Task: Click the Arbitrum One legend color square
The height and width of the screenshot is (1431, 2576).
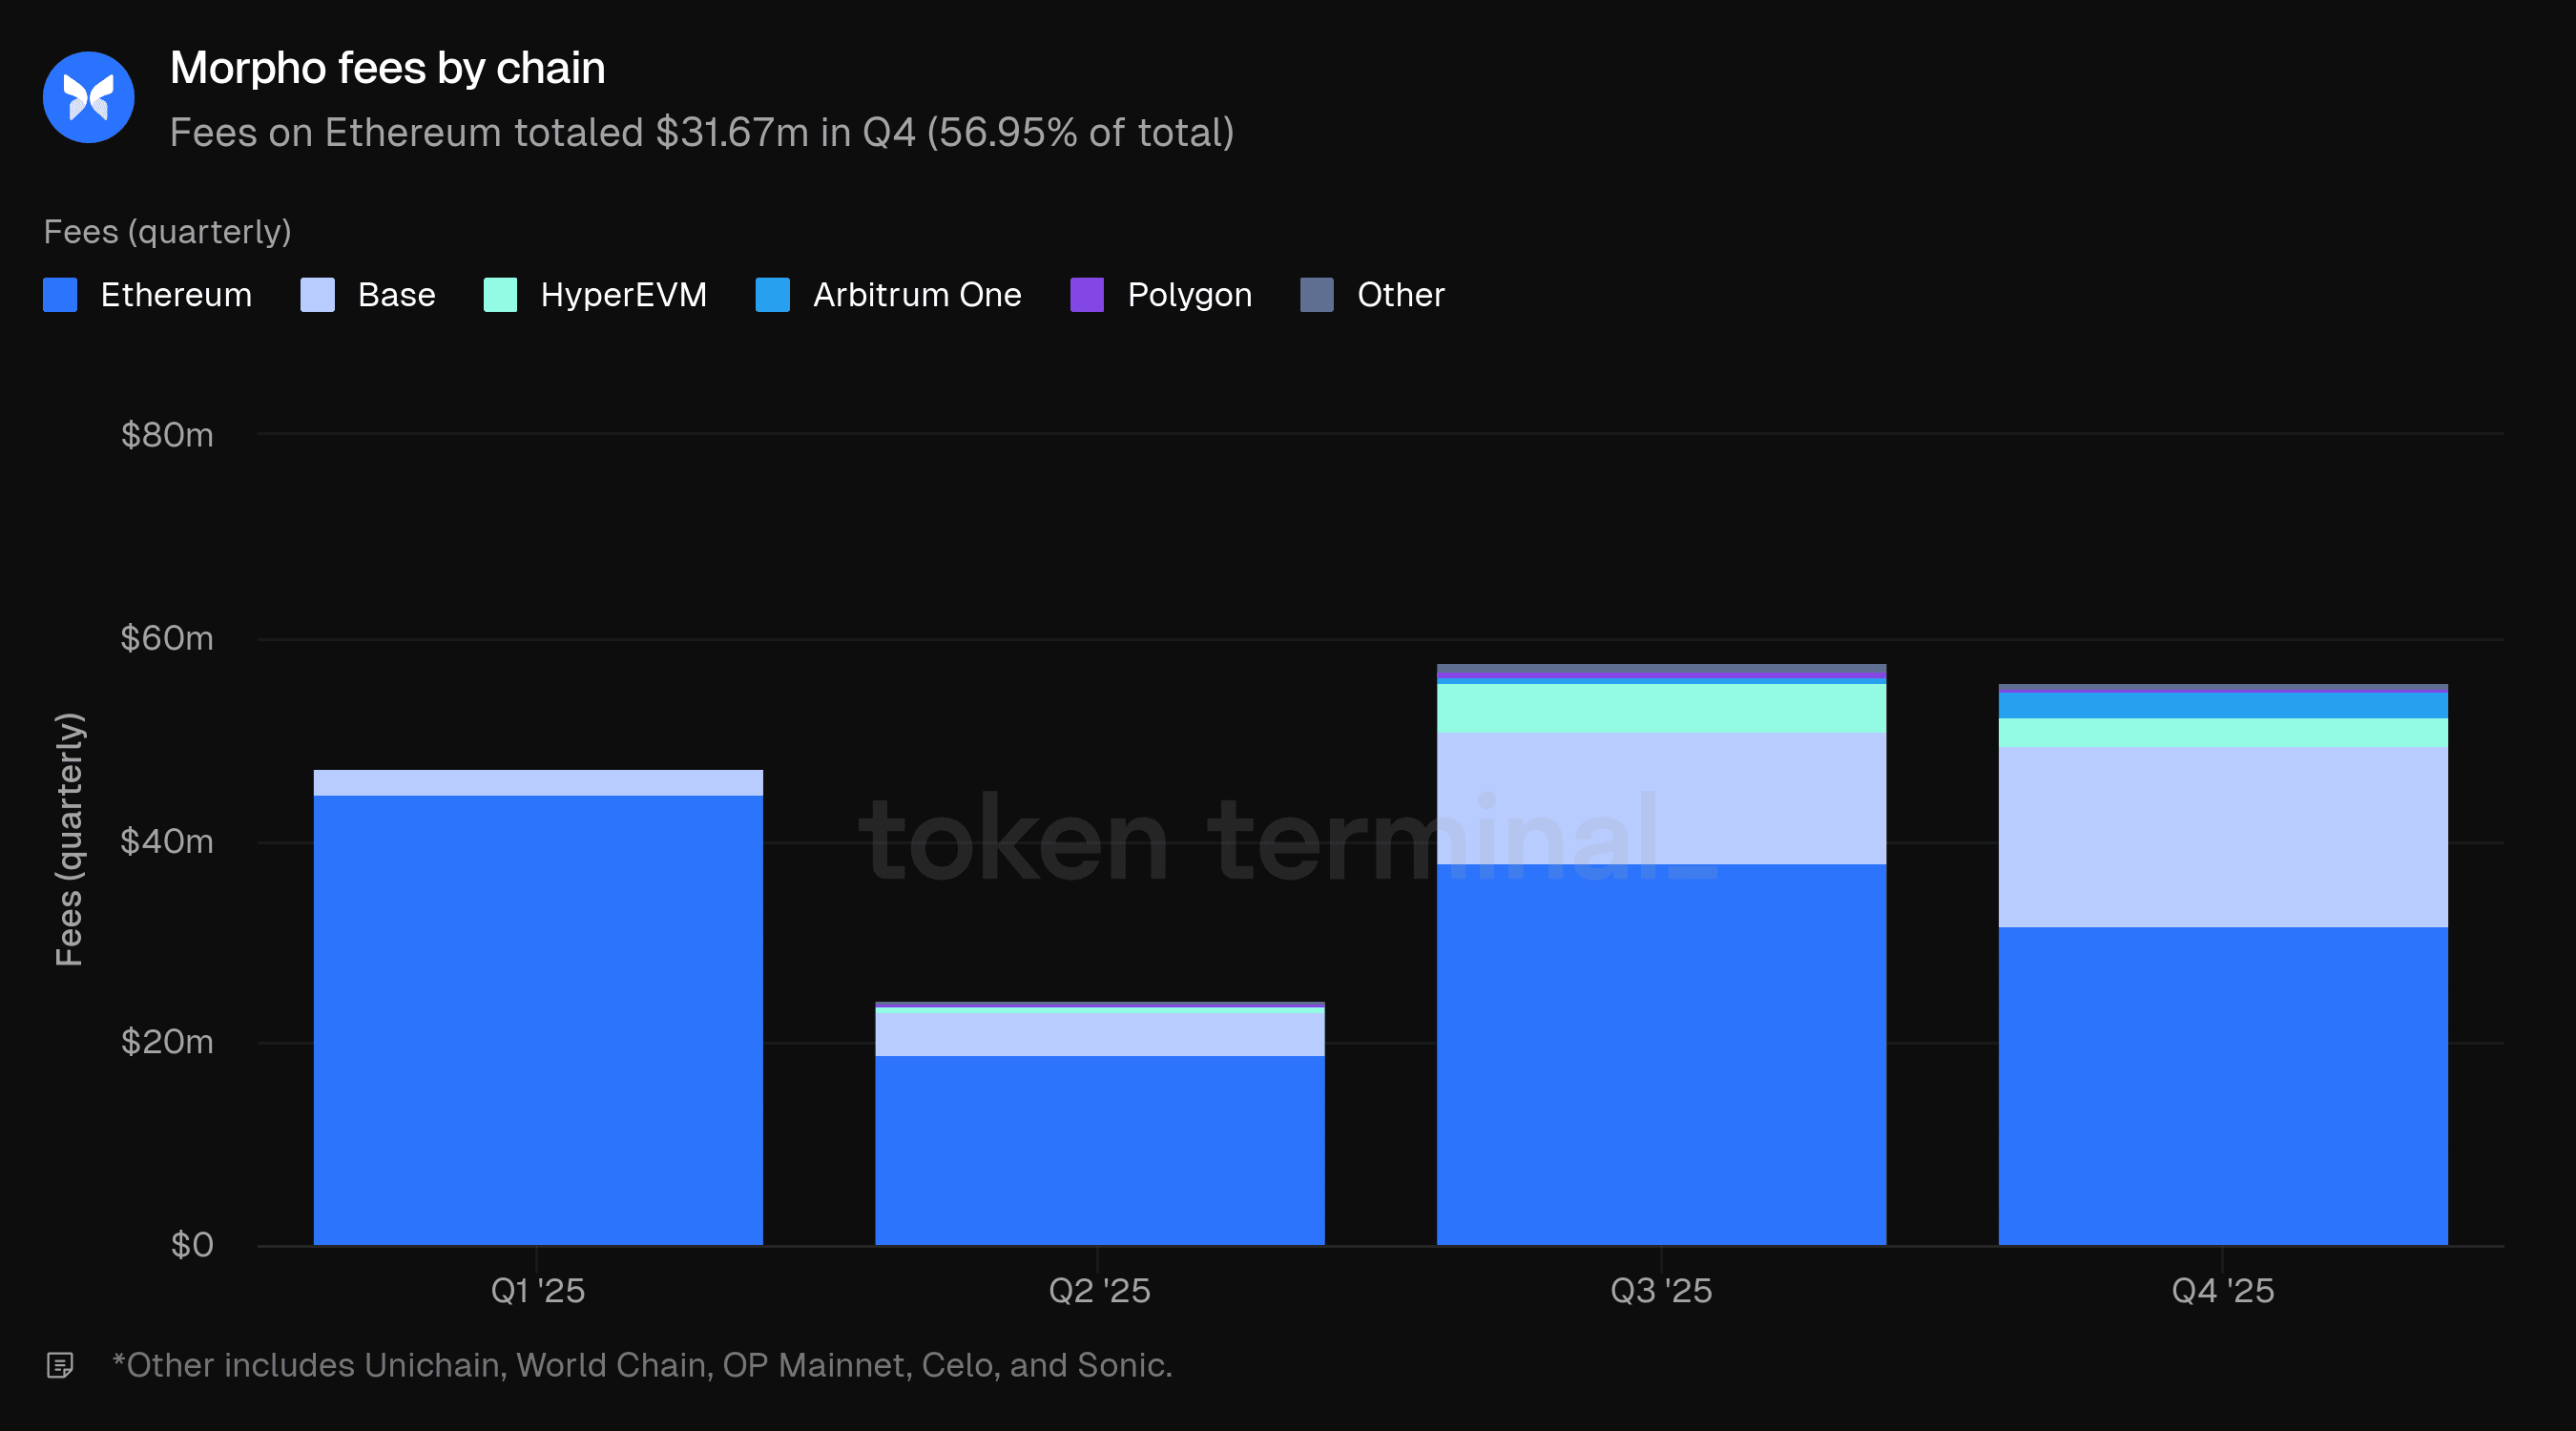Action: tap(772, 295)
